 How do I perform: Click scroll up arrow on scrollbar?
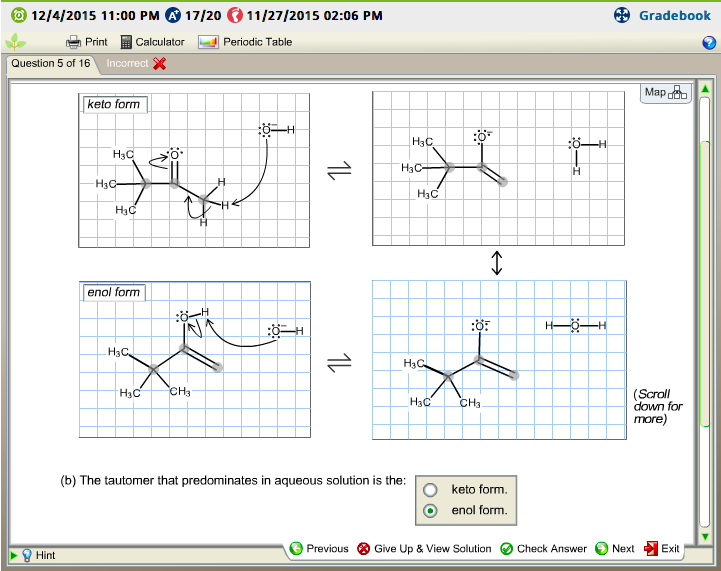tap(705, 90)
